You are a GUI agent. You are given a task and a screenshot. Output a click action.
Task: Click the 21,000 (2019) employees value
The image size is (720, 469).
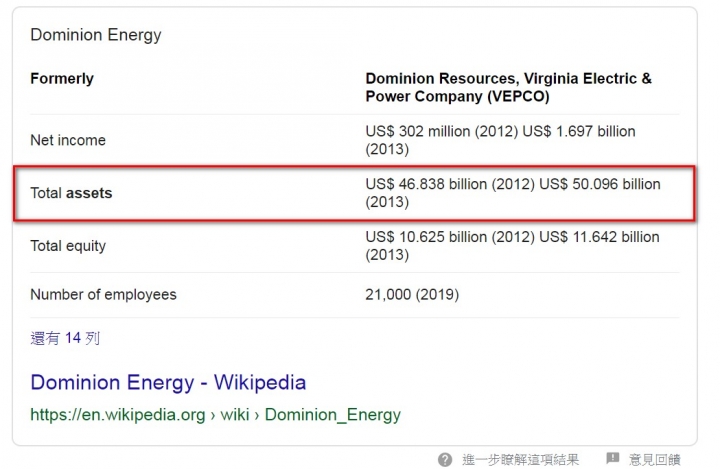(x=412, y=294)
